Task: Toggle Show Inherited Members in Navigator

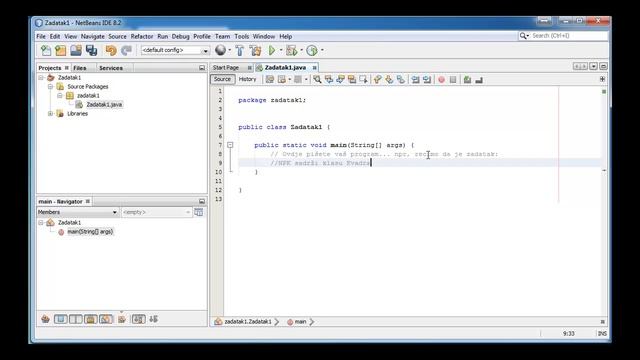Action: (45, 319)
